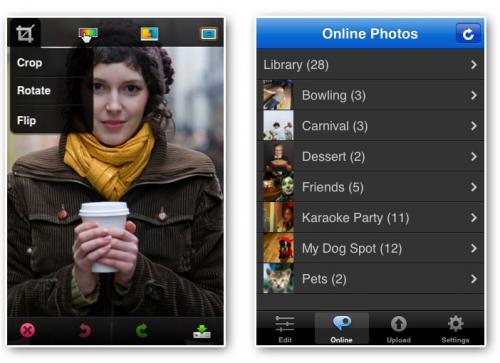Viewport: 500px width, 363px height.
Task: Select the "Bowling (3)" label
Action: click(334, 96)
